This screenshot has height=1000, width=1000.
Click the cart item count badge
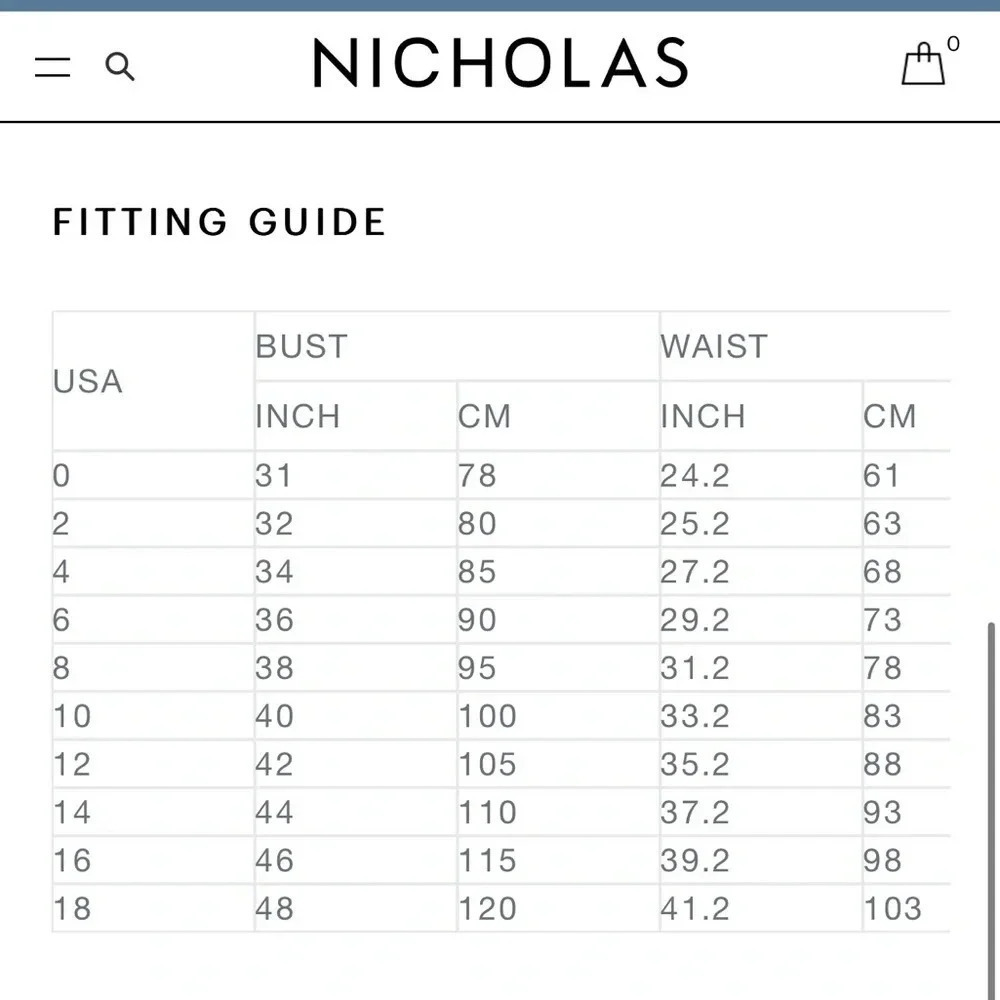click(x=953, y=43)
